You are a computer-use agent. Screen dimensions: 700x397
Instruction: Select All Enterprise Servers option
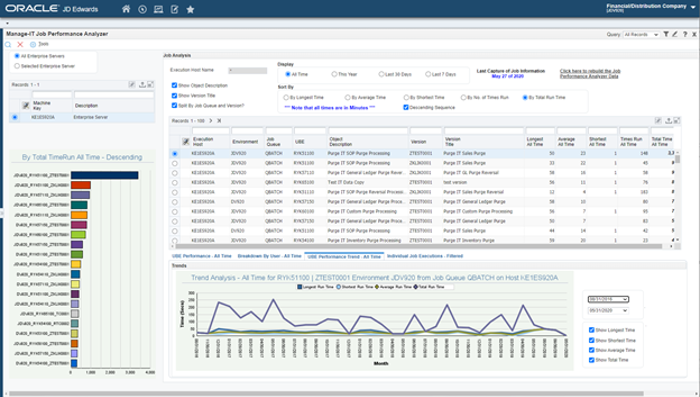(x=17, y=56)
